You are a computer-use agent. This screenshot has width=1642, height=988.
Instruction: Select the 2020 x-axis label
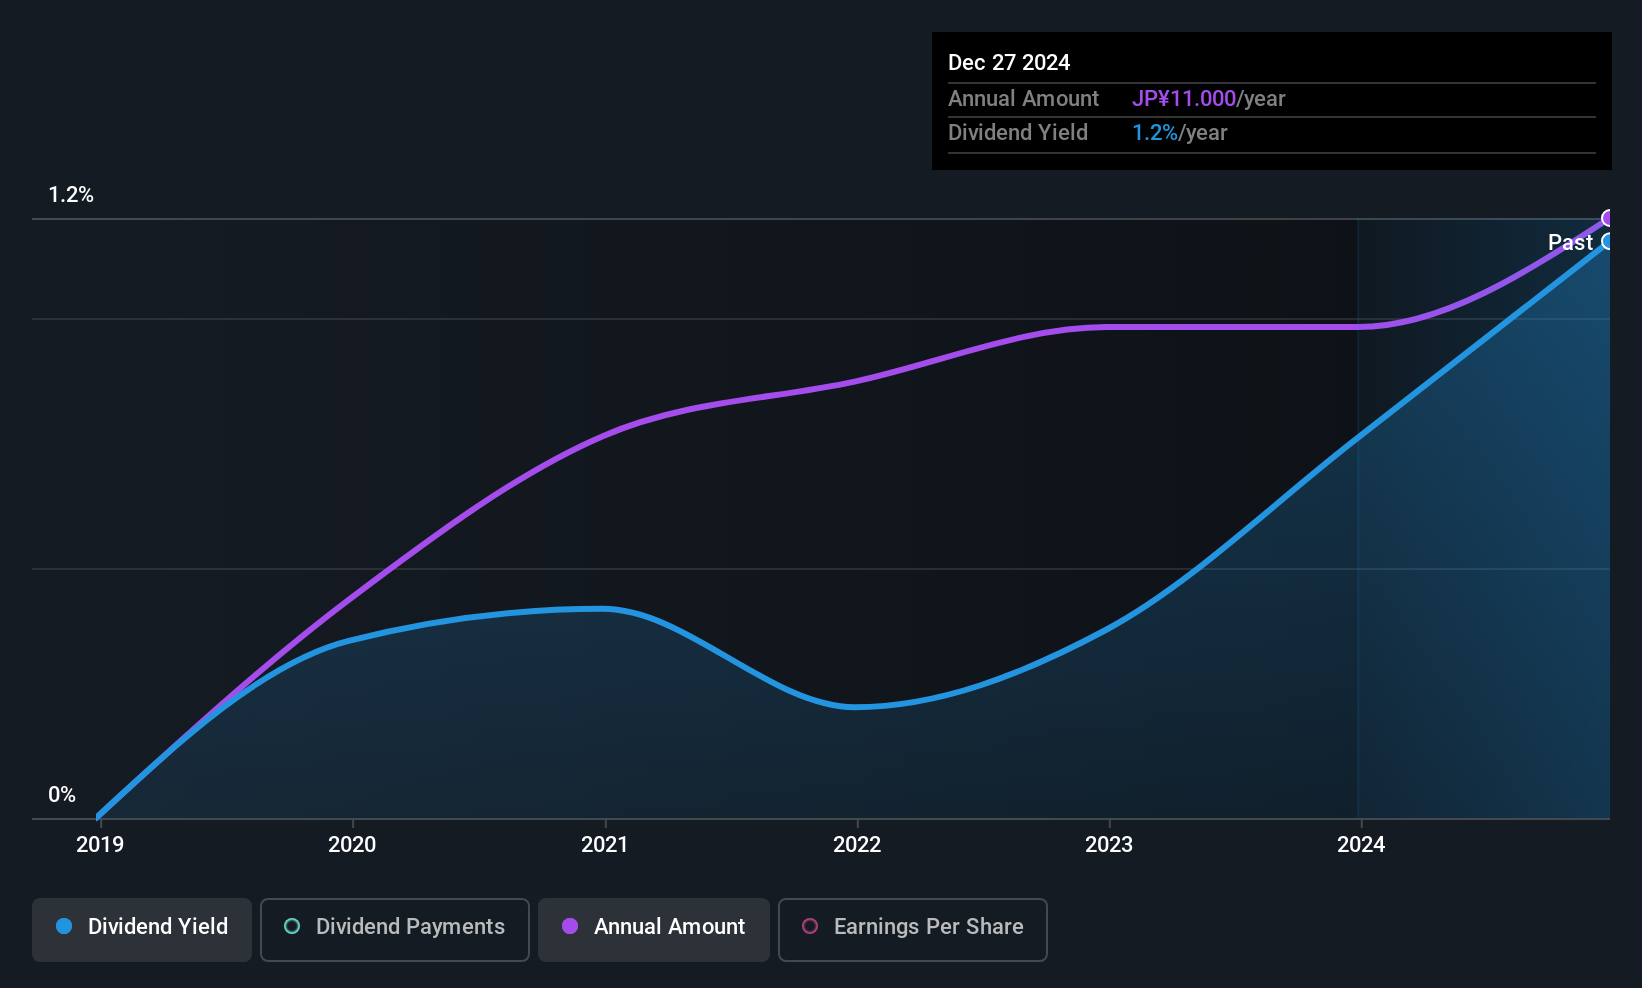pyautogui.click(x=352, y=845)
